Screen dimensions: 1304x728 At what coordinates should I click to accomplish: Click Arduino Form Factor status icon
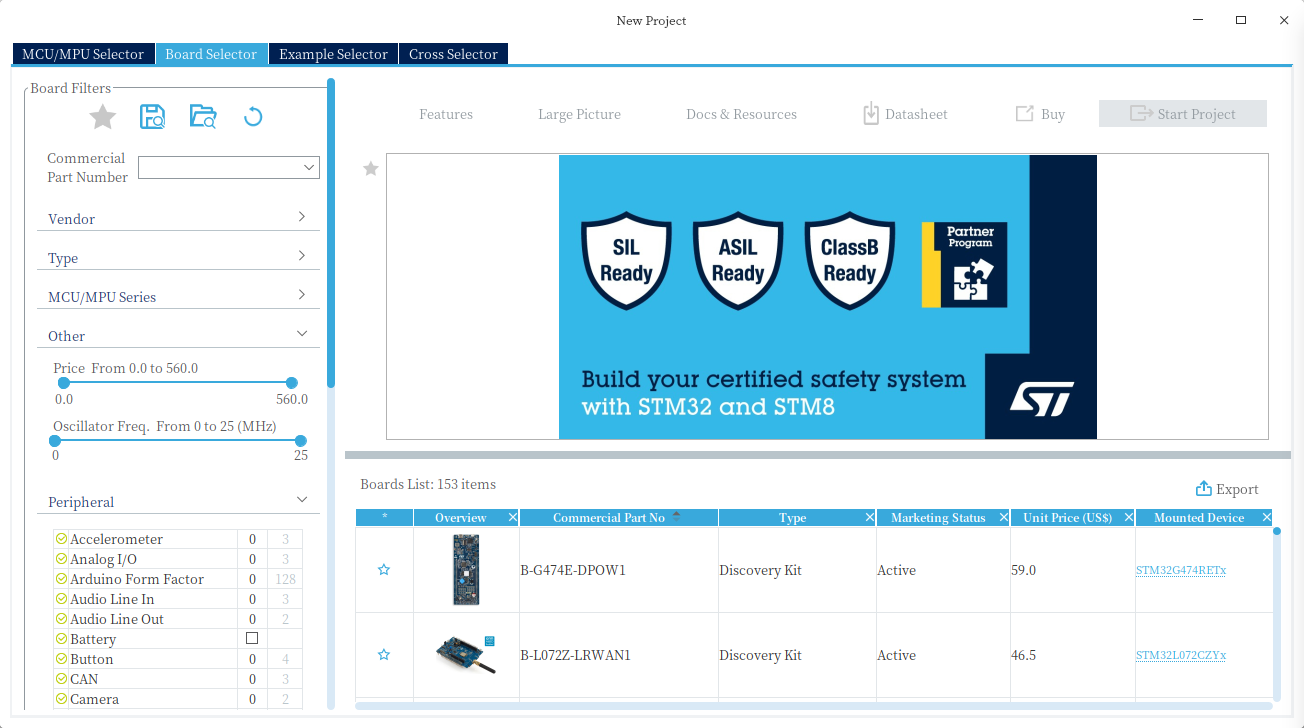point(61,579)
